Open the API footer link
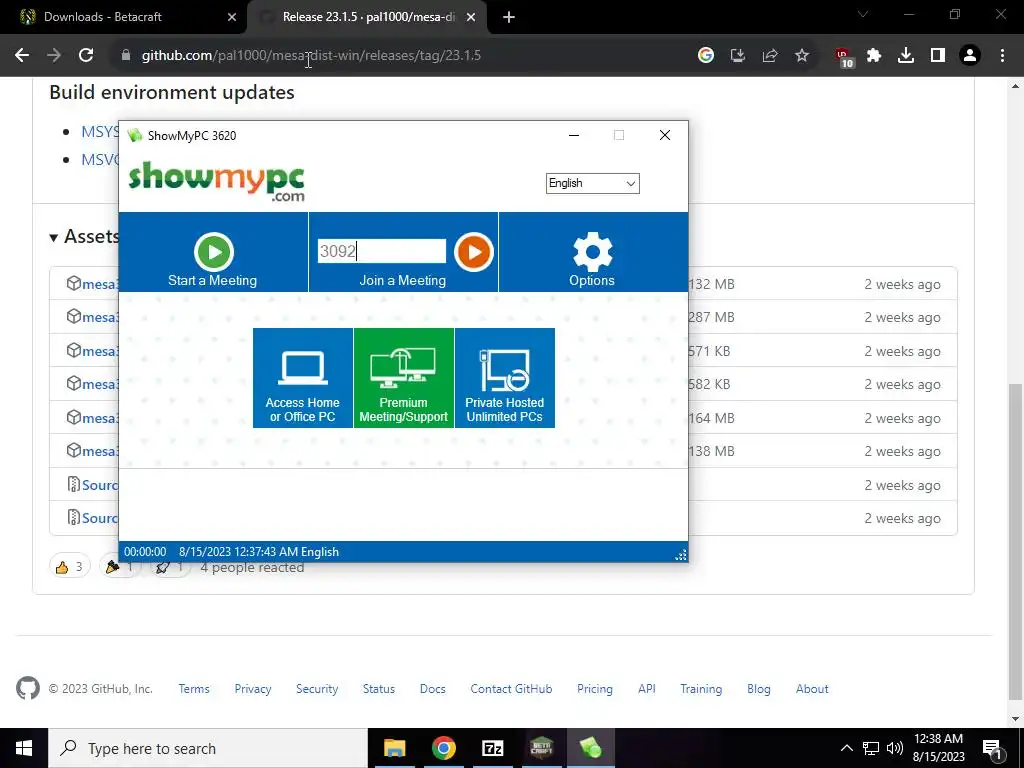This screenshot has height=768, width=1024. point(647,689)
